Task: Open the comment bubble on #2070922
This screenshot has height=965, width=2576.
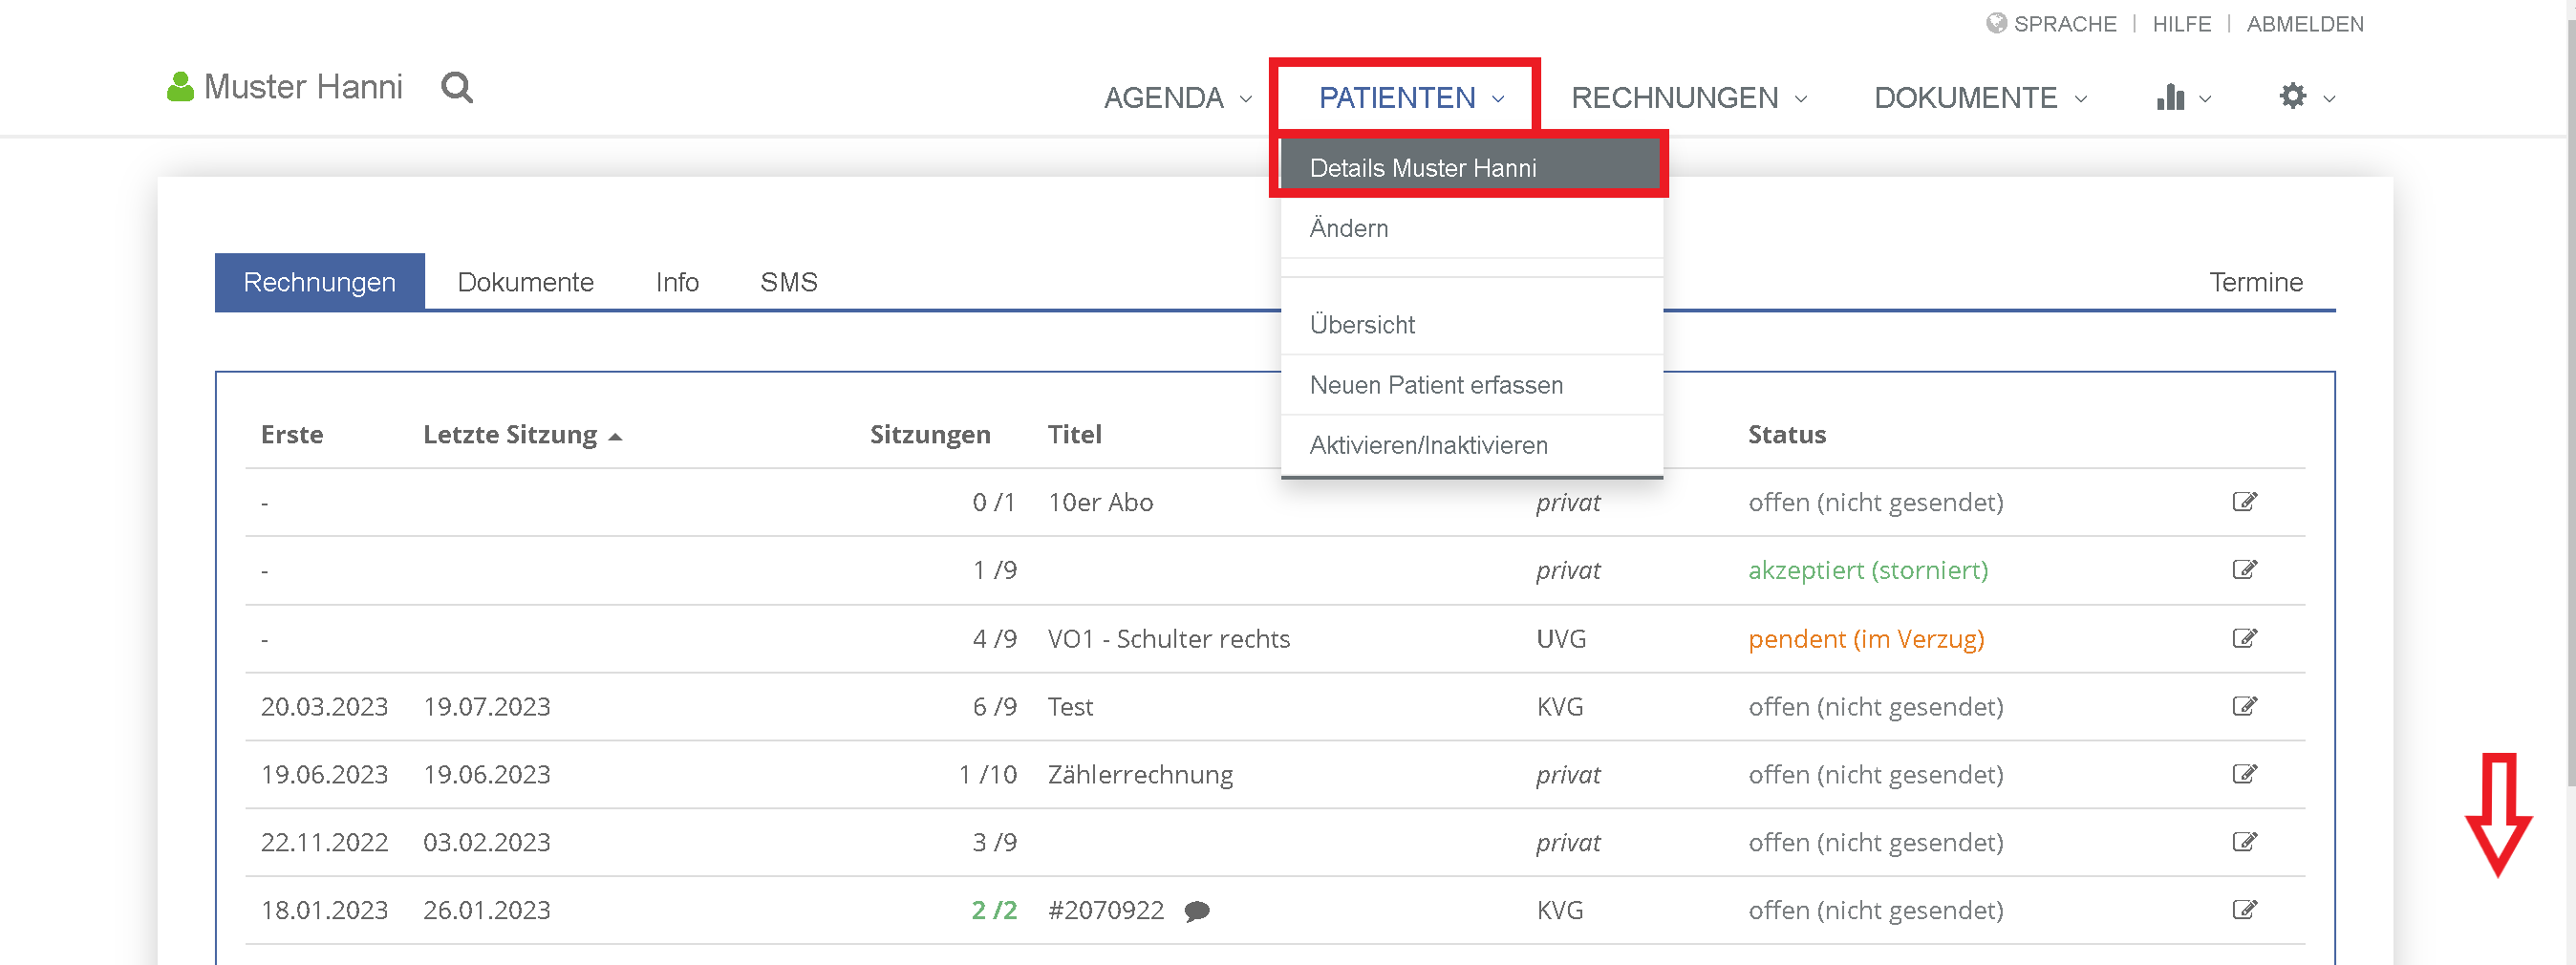Action: tap(1197, 911)
